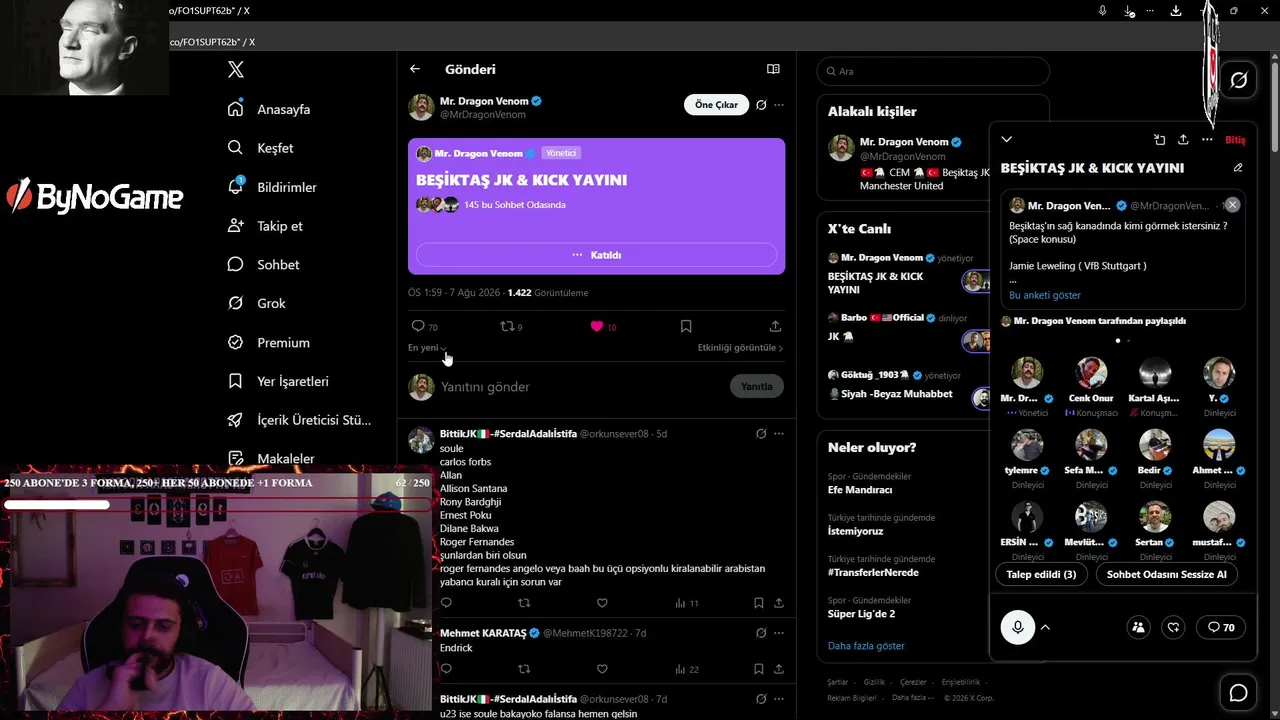Click the İçerik Üreticisi Stüdyosu rocket icon
This screenshot has height=720, width=1280.
click(x=236, y=420)
